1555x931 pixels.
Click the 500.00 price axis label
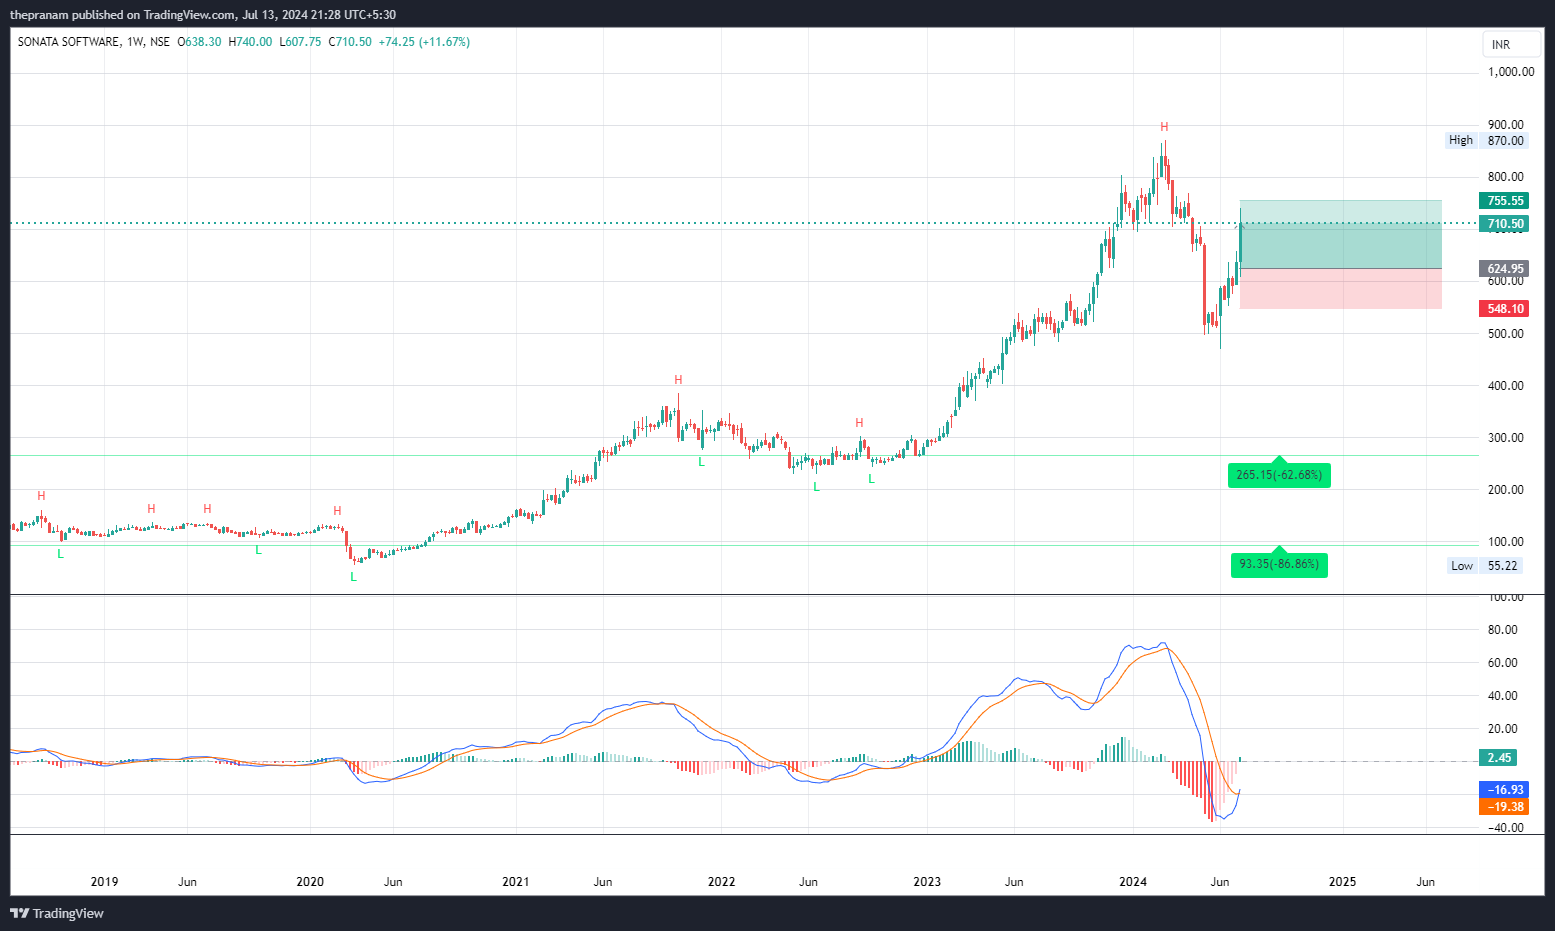click(x=1506, y=334)
